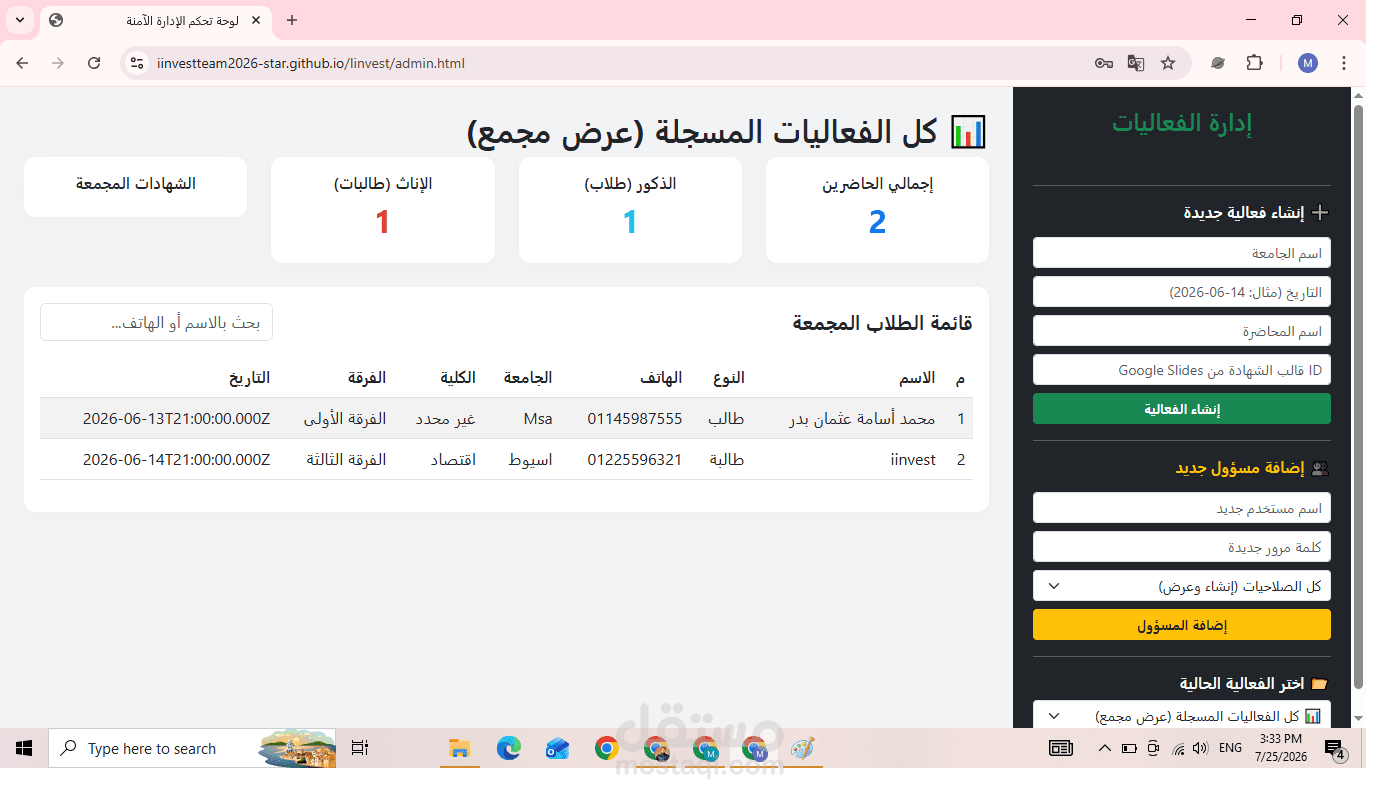Click the yellow إضافة المسؤول button
The image size is (1400, 796).
click(1182, 625)
